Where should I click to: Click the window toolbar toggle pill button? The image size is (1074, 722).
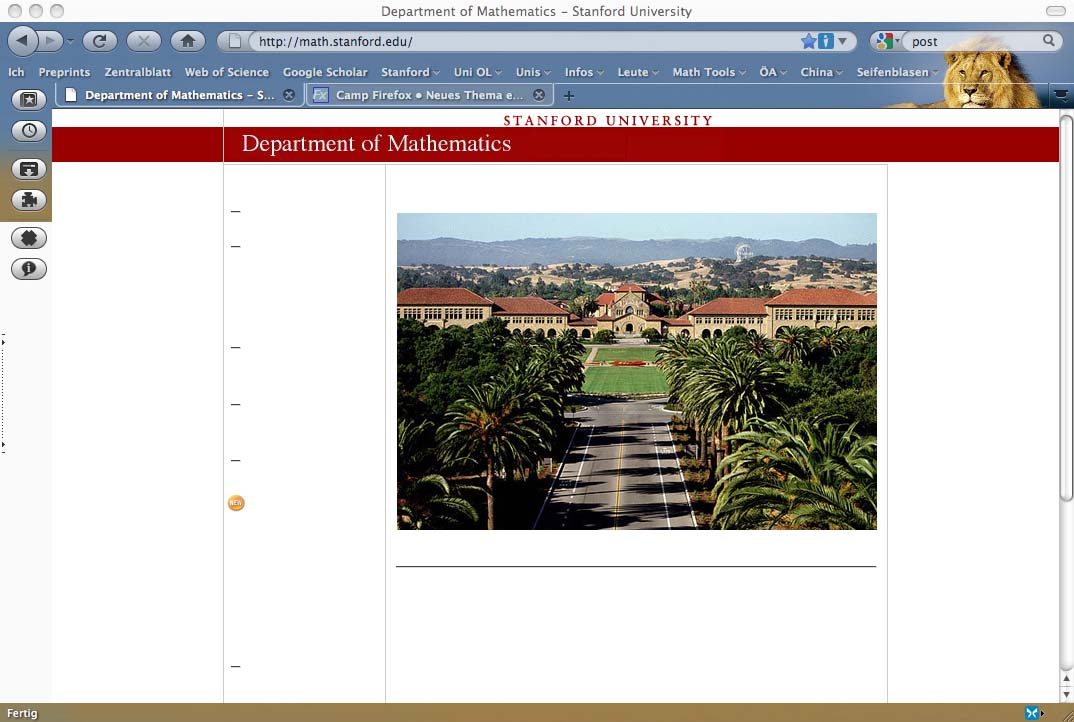coord(1056,11)
